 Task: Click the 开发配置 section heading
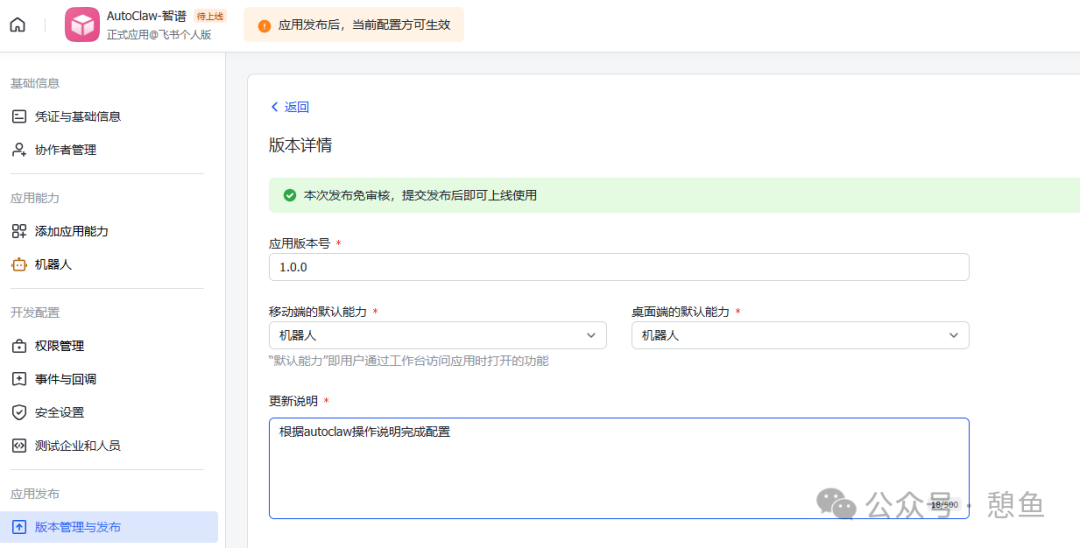pyautogui.click(x=35, y=313)
